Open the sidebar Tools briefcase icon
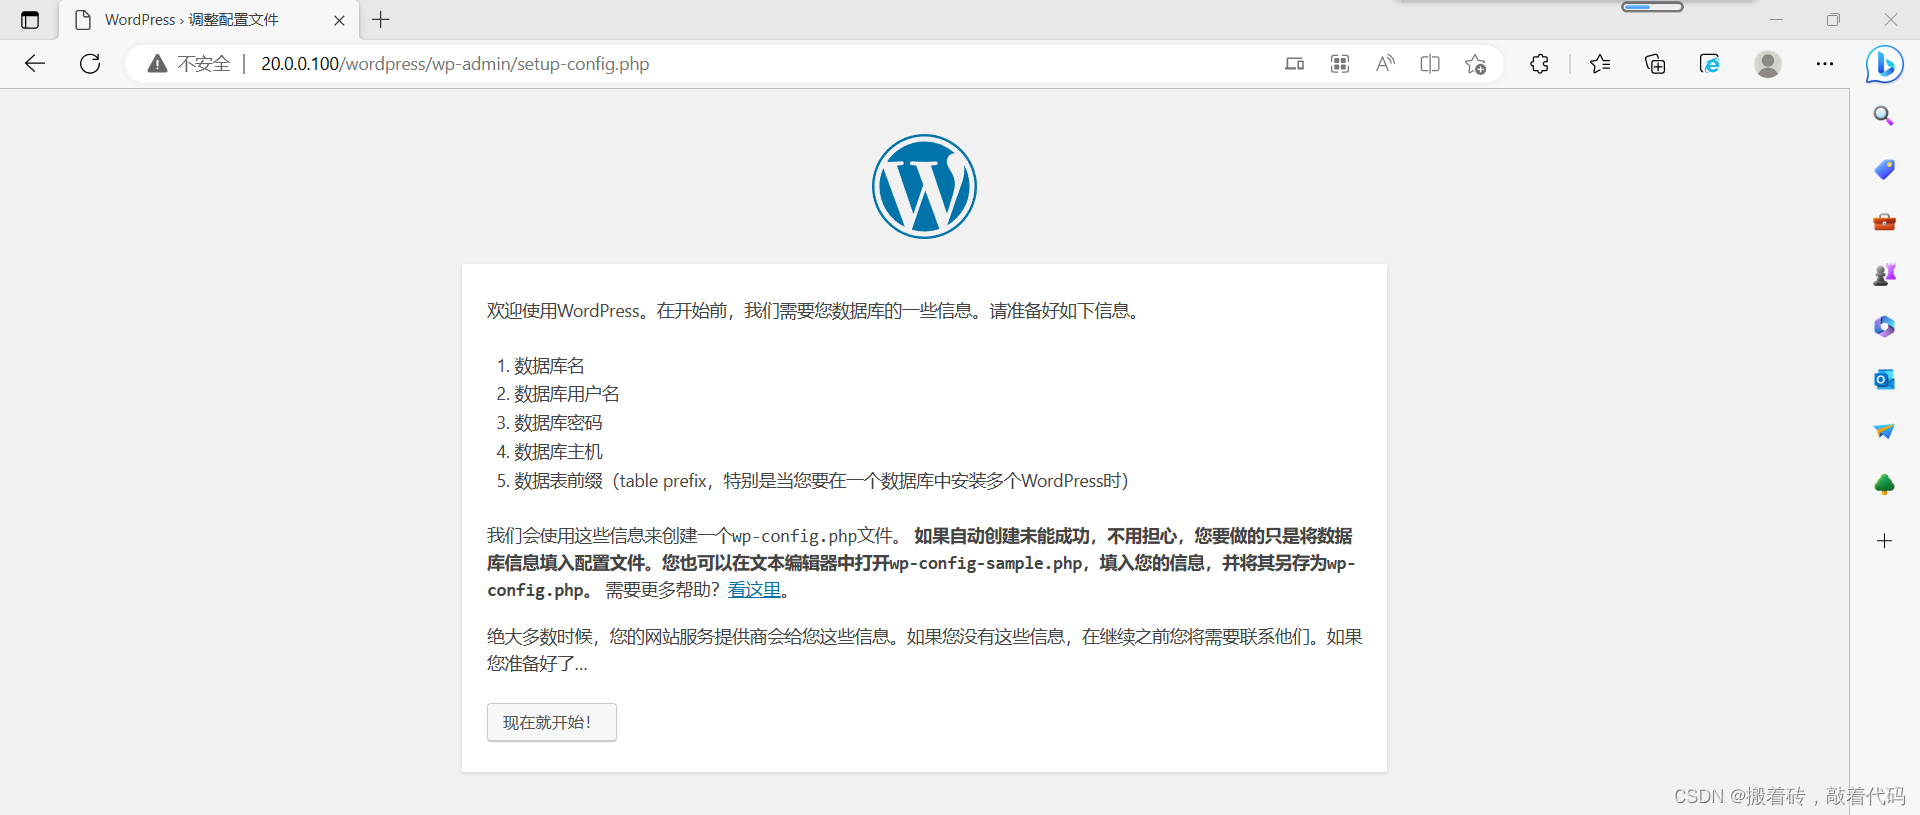The height and width of the screenshot is (815, 1920). click(x=1884, y=222)
